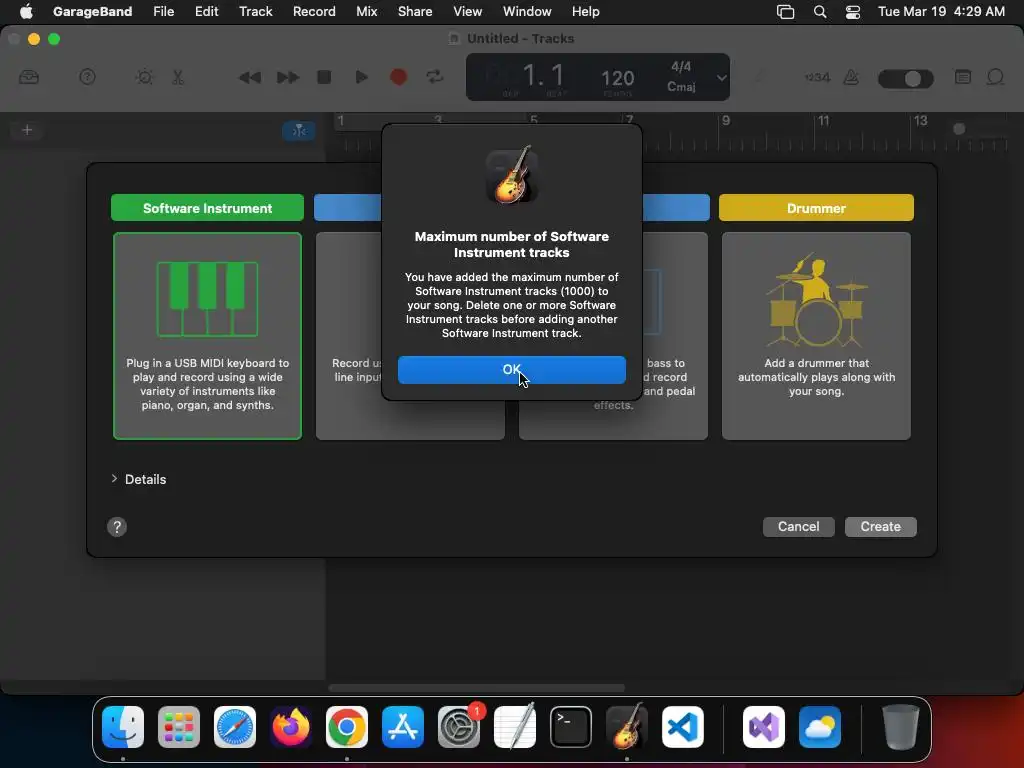Open the Apple menu
The image size is (1024, 768).
click(x=26, y=11)
